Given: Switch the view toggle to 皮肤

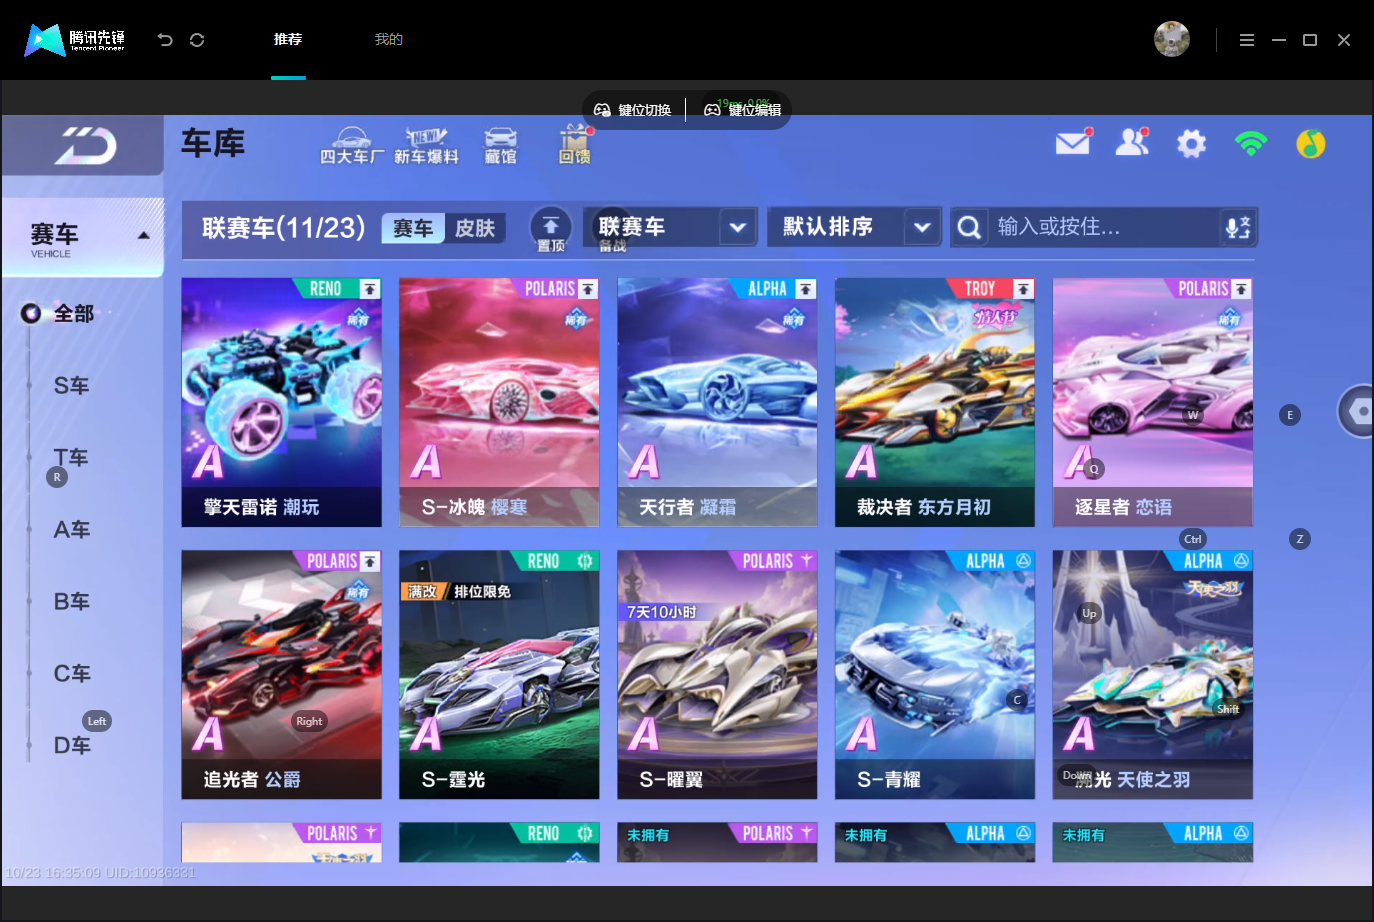Looking at the screenshot, I should coord(475,228).
